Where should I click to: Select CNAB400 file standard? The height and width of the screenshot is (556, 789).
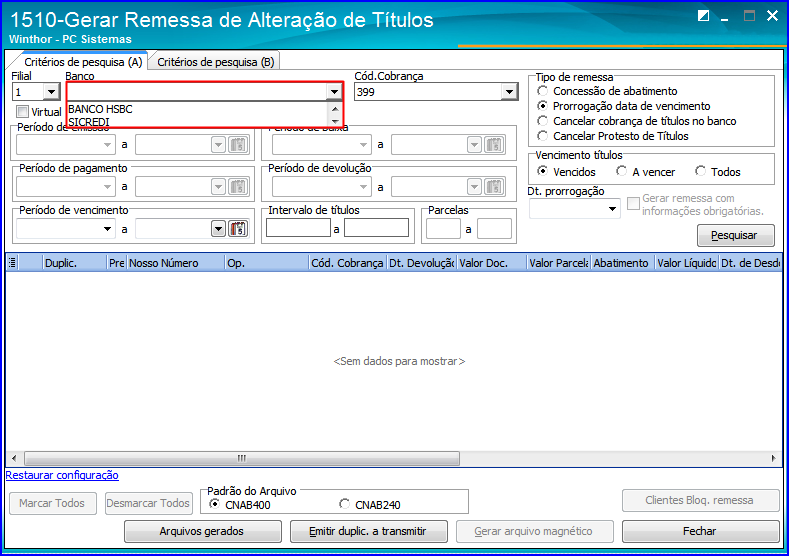(x=214, y=504)
